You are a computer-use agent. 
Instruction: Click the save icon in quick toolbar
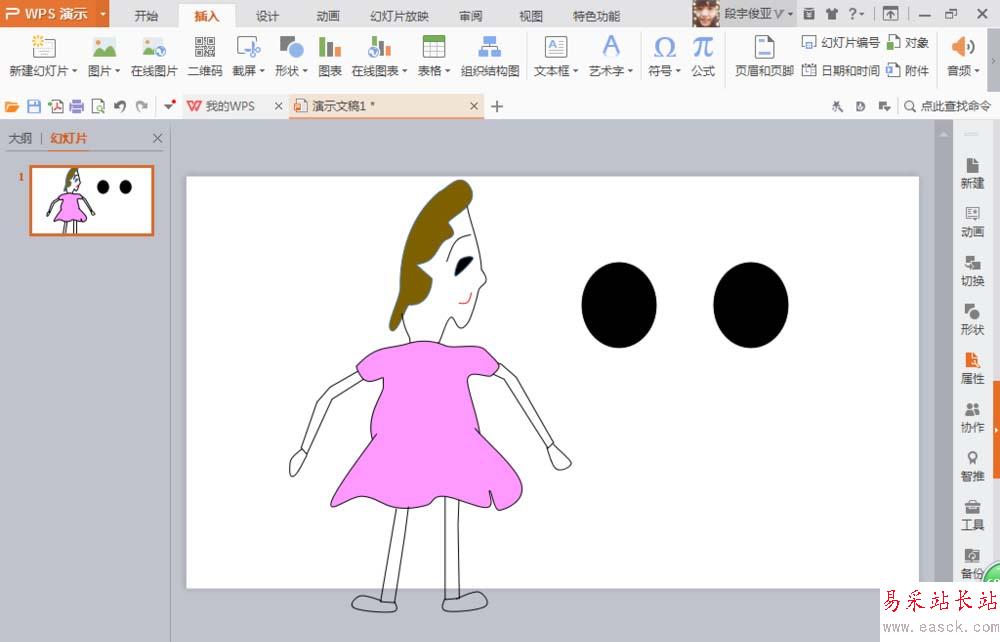34,106
